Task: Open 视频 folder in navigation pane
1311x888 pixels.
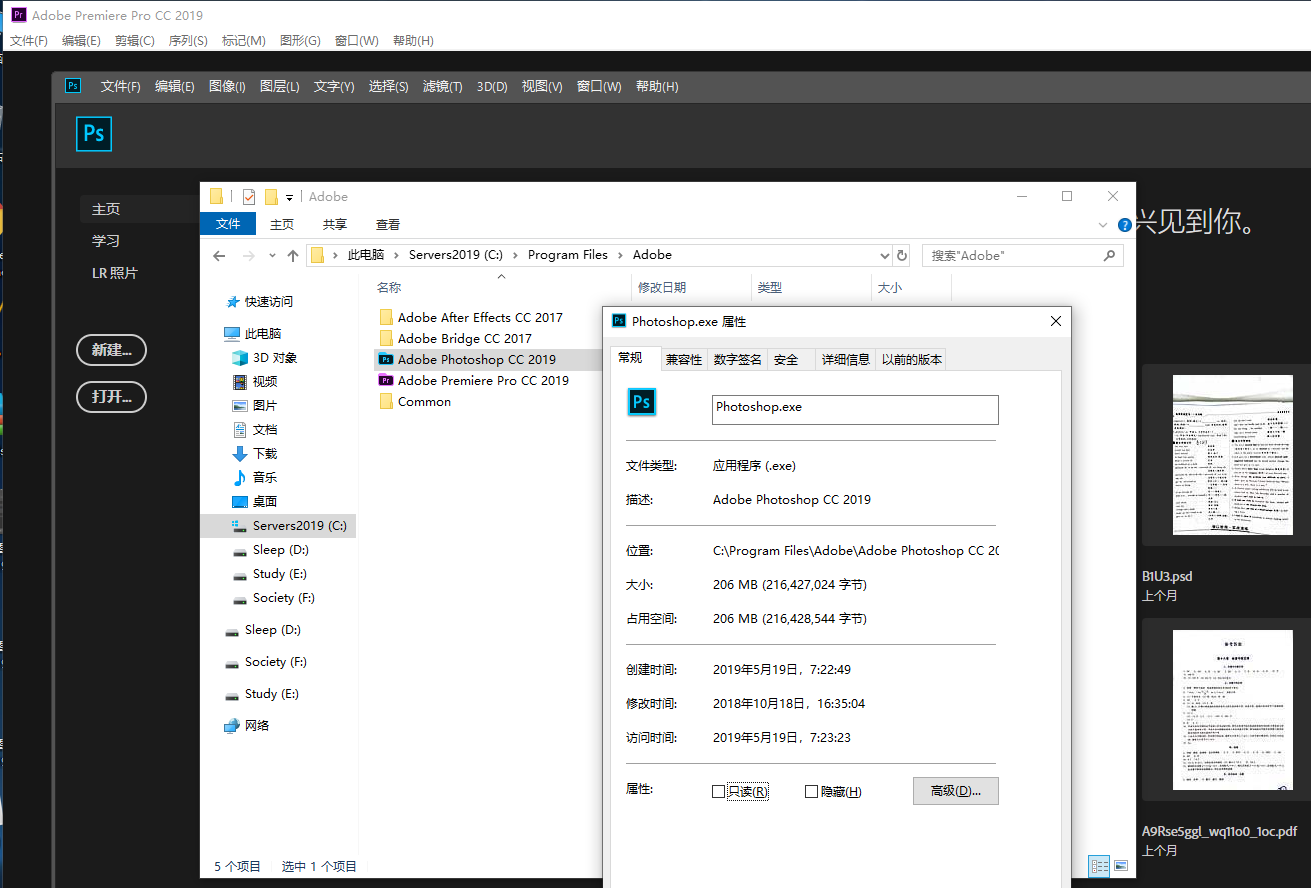Action: (x=254, y=381)
